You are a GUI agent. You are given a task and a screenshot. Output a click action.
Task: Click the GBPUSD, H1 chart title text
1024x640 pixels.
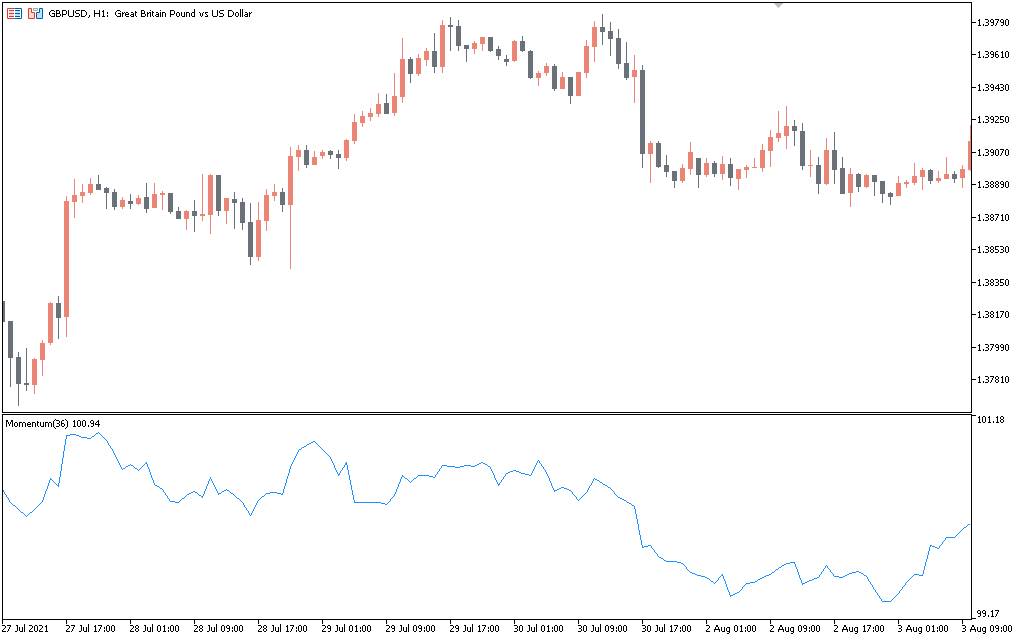(x=150, y=14)
